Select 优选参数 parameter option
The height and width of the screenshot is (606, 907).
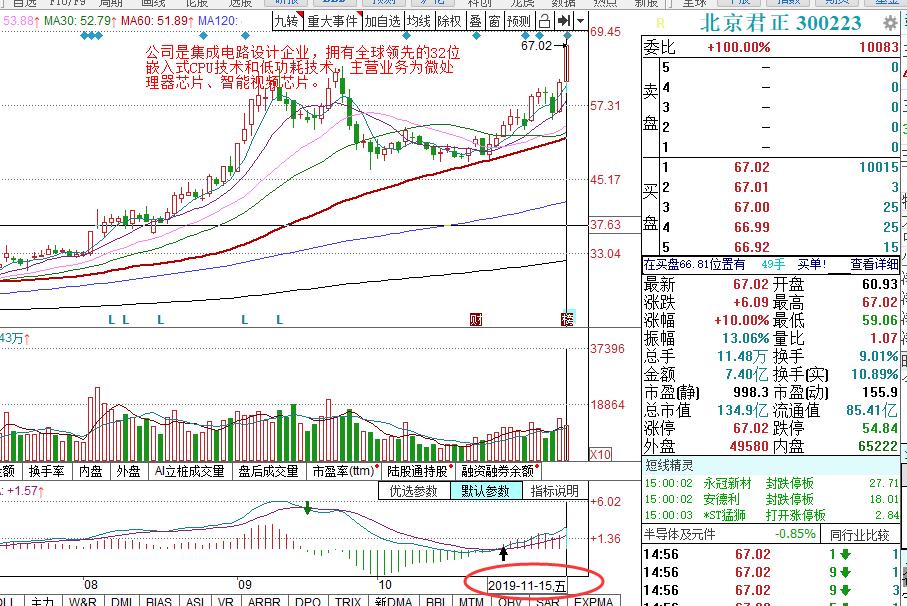(414, 491)
